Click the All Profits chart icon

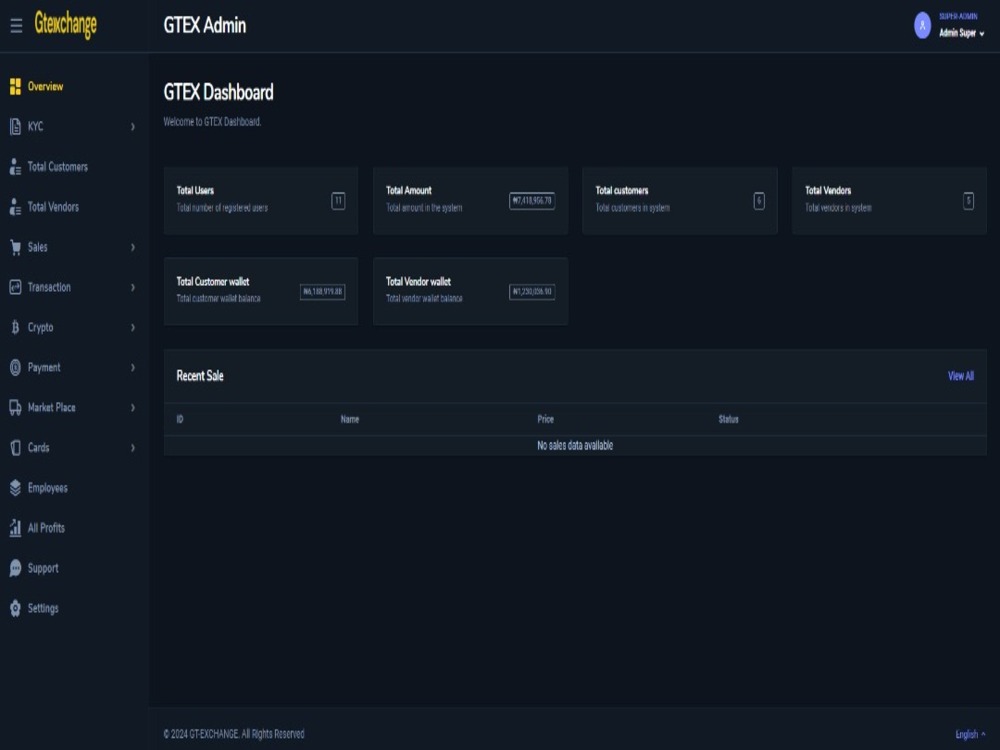pyautogui.click(x=15, y=528)
